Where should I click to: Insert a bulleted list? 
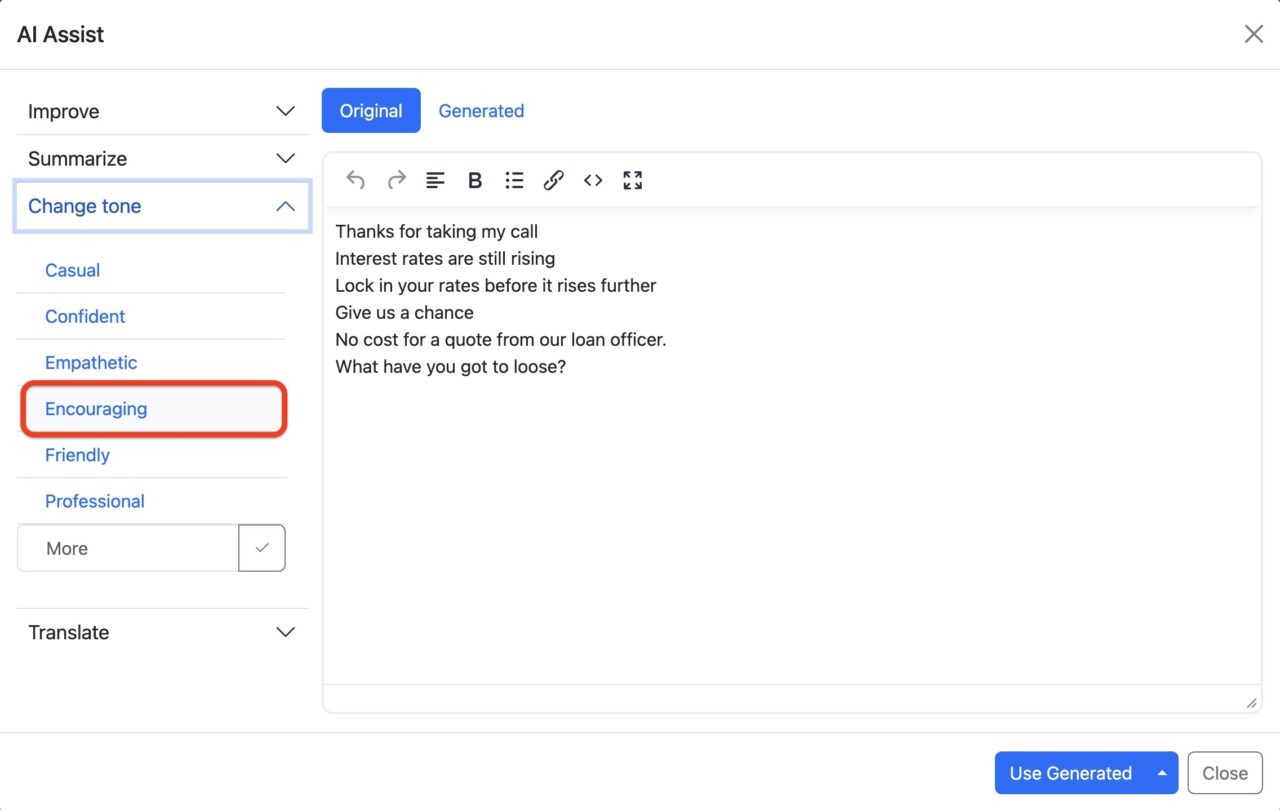coord(514,180)
